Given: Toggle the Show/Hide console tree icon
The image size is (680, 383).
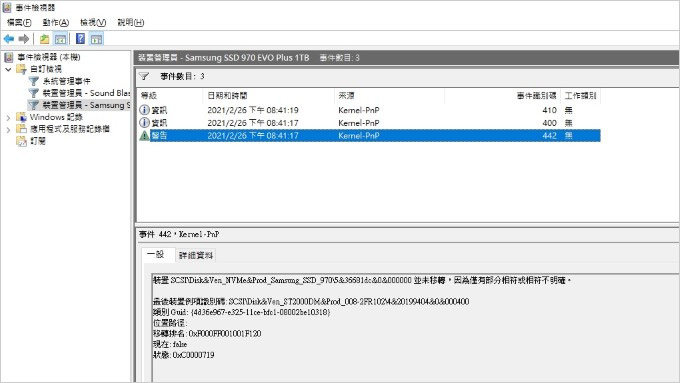Looking at the screenshot, I should [60, 39].
